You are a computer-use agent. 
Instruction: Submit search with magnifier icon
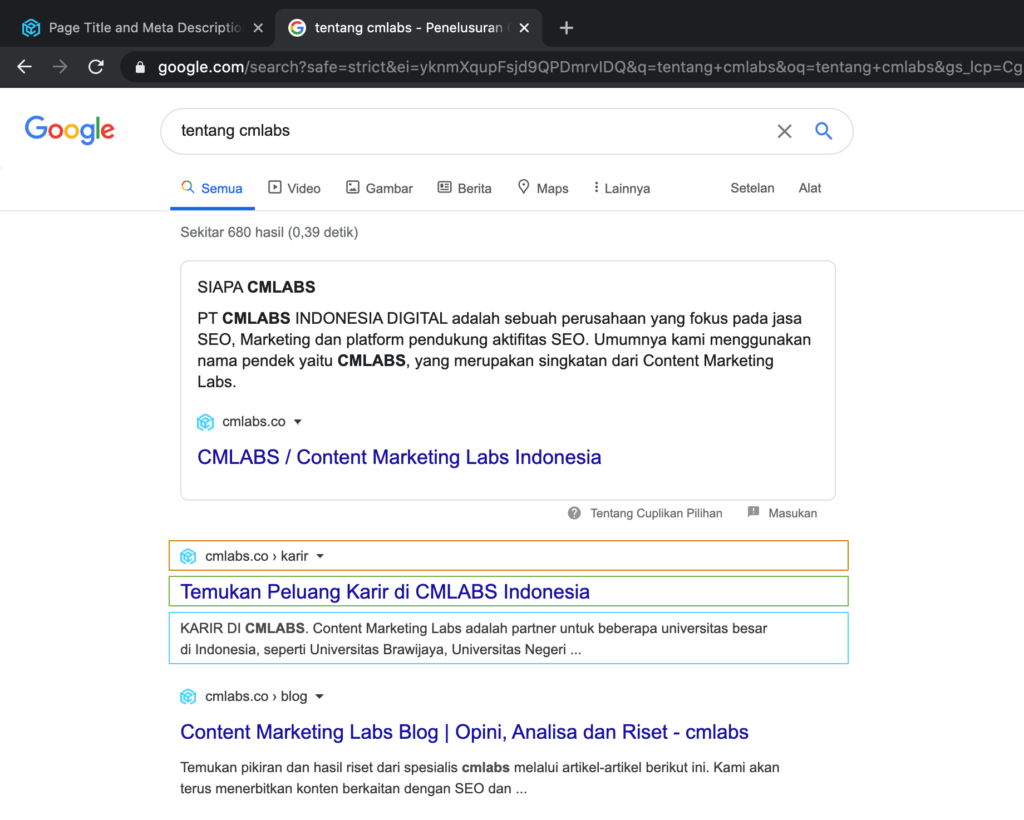tap(824, 131)
